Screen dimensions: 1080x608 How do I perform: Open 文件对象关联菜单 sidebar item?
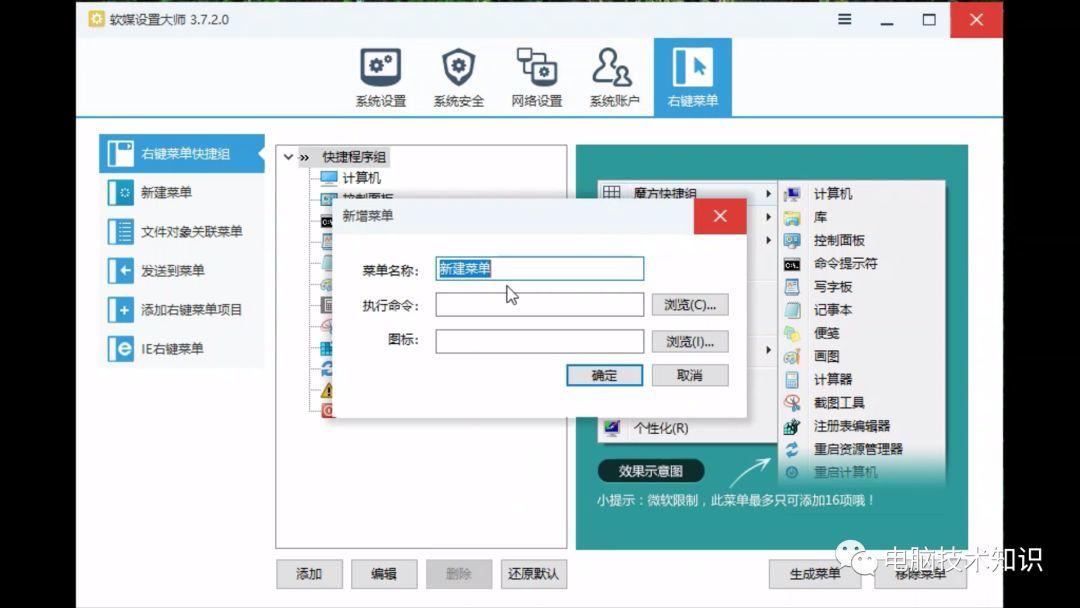click(182, 231)
